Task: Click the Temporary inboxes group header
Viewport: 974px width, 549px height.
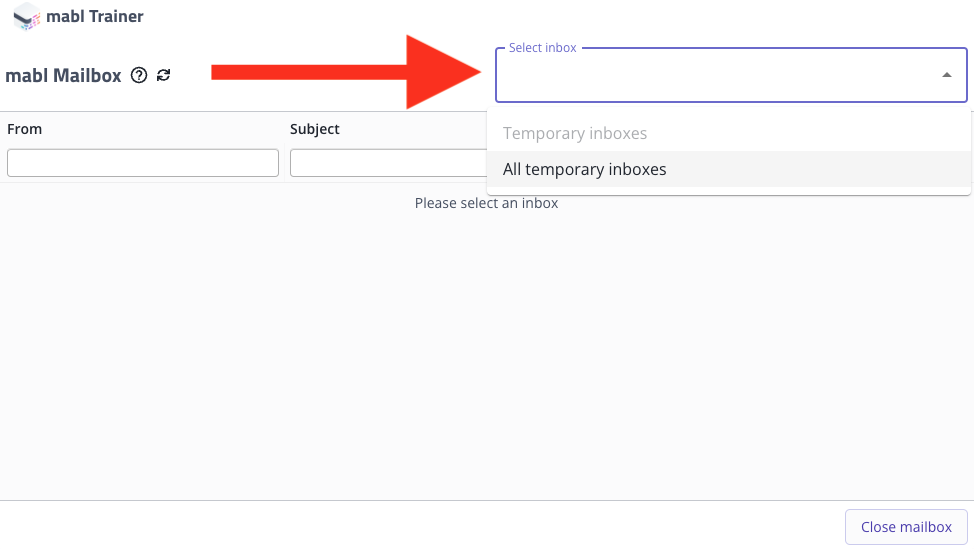Action: tap(575, 133)
